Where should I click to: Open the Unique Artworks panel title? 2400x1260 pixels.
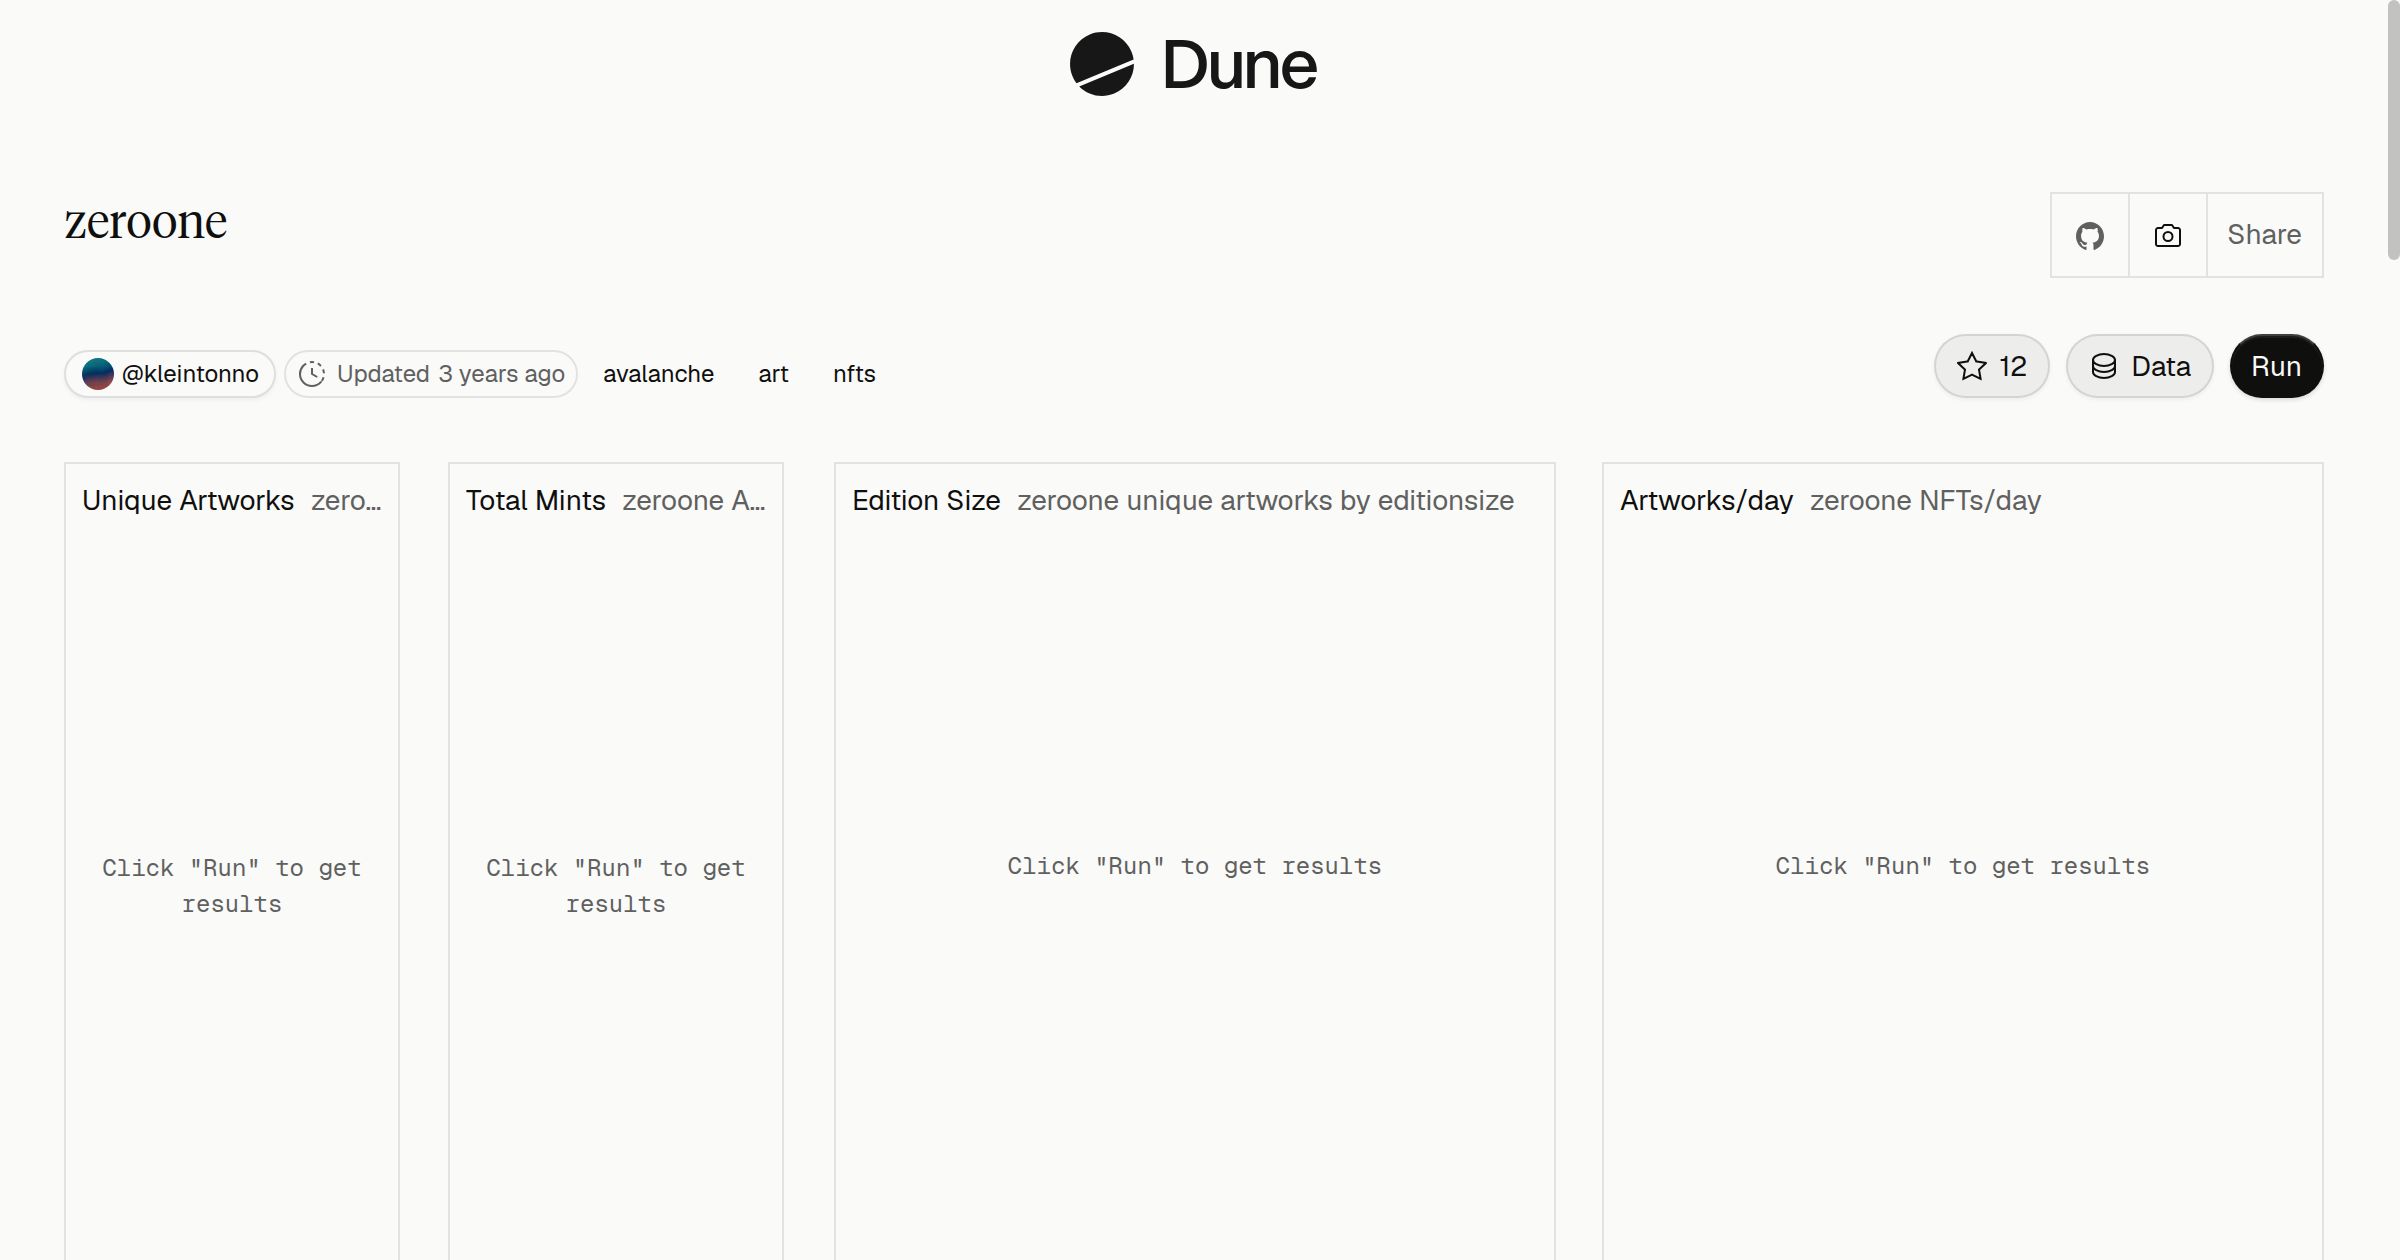tap(188, 500)
